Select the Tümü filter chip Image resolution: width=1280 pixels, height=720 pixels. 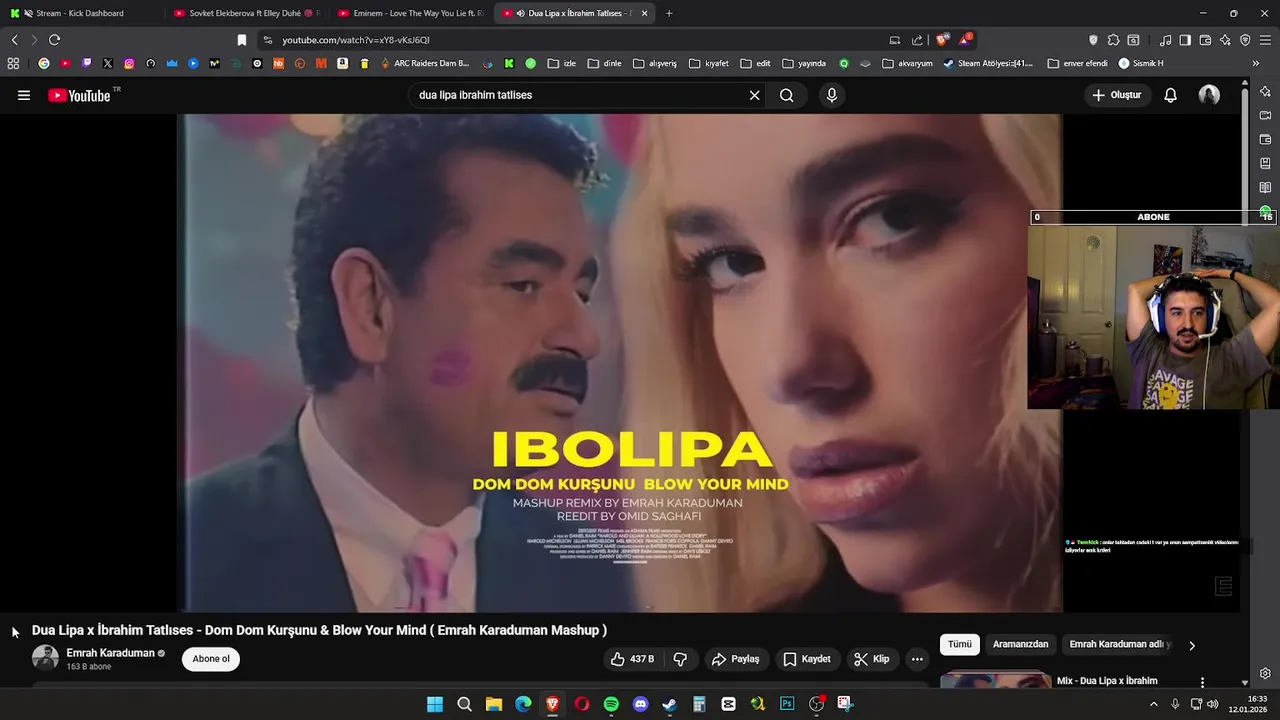pos(960,645)
